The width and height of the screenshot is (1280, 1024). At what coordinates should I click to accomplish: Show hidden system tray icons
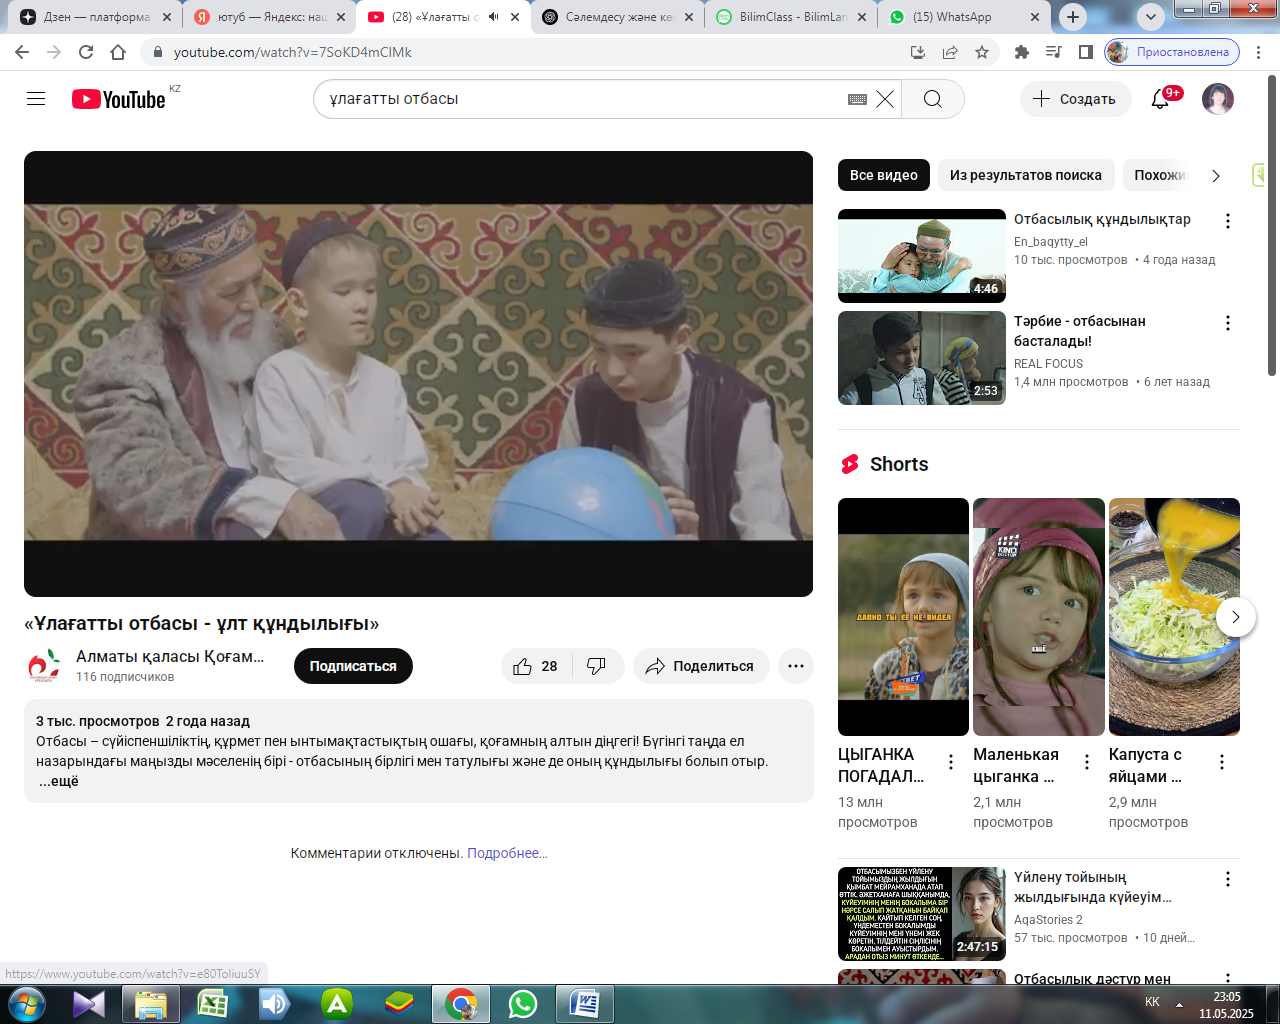pos(1179,1003)
